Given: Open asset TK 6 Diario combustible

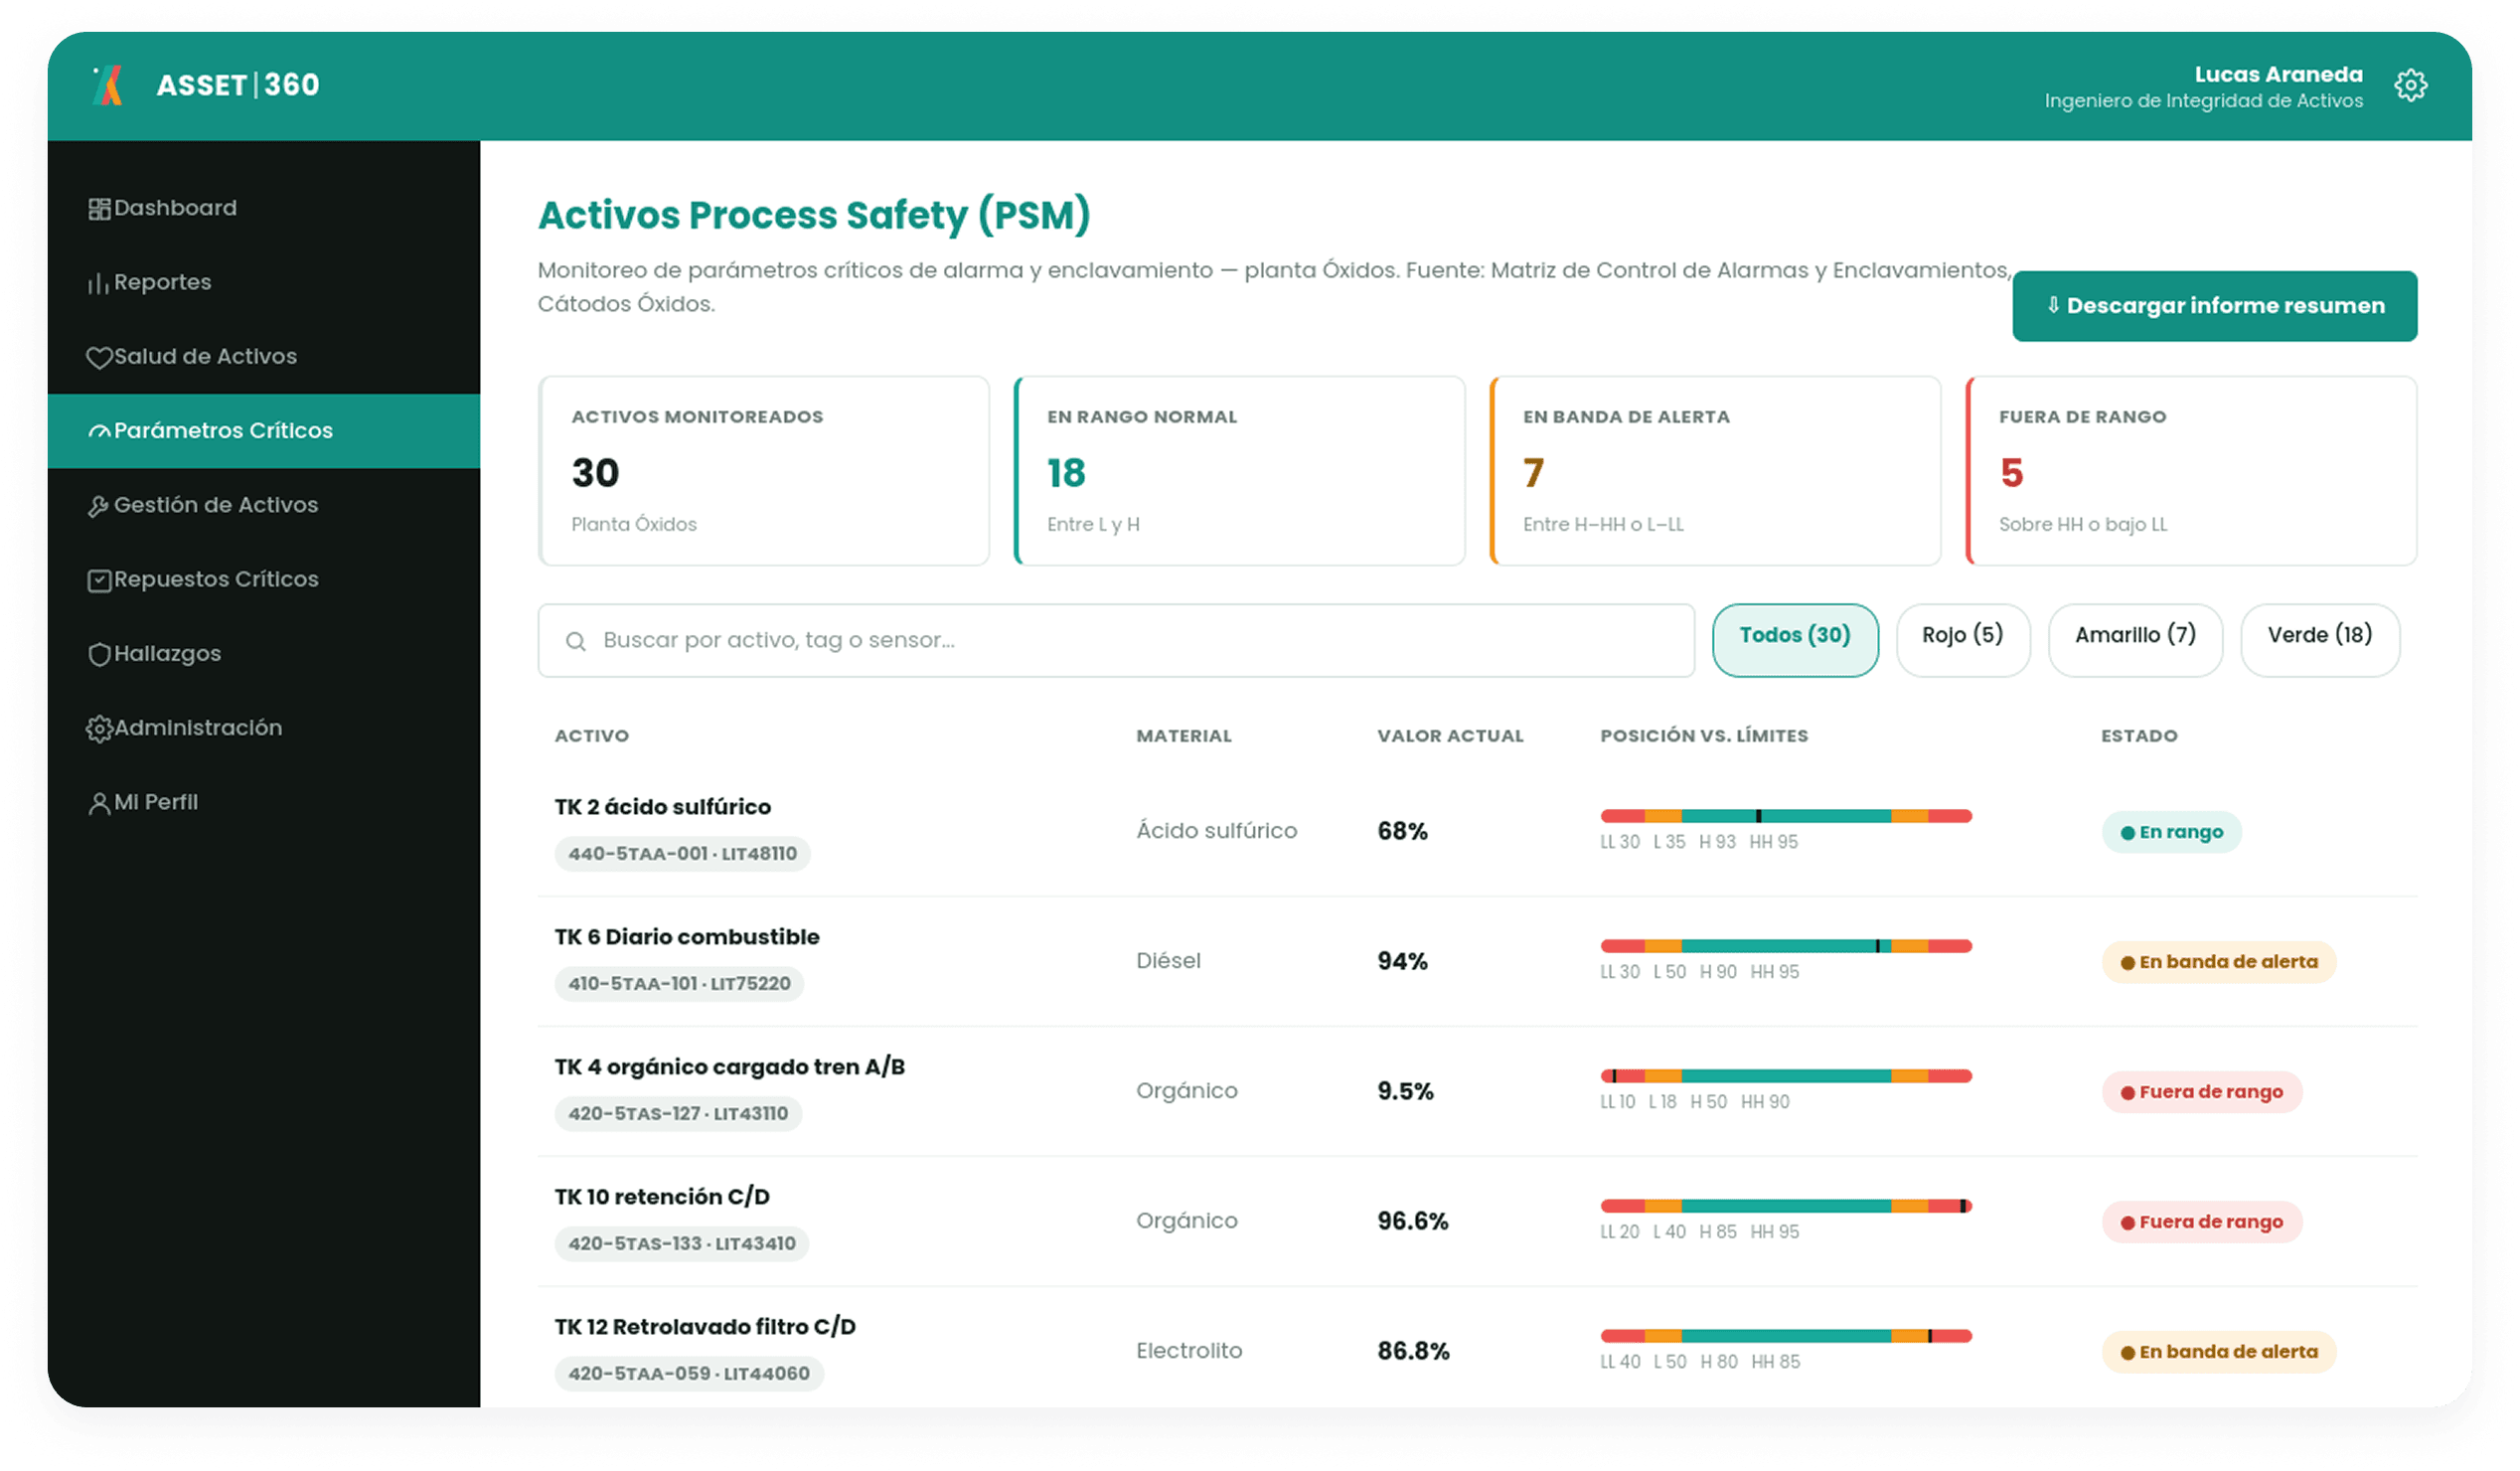Looking at the screenshot, I should point(687,937).
